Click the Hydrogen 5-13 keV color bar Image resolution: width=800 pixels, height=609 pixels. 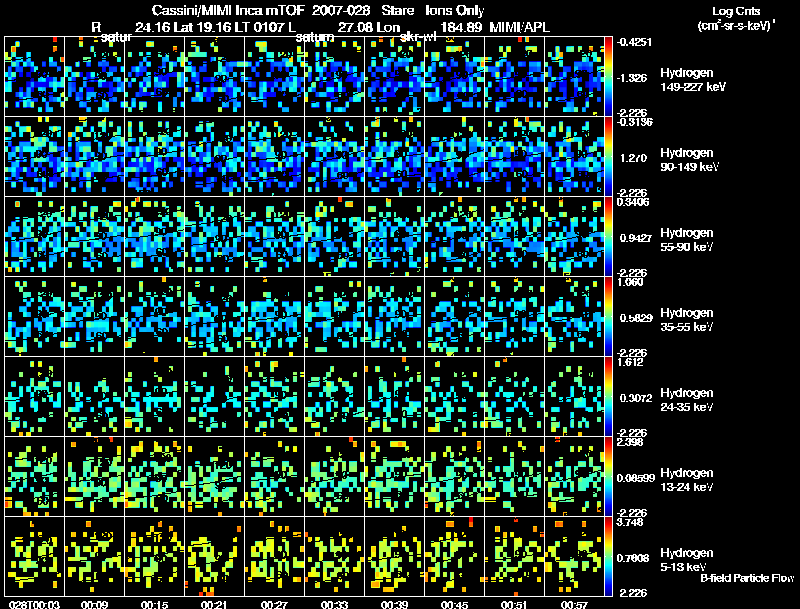click(608, 556)
